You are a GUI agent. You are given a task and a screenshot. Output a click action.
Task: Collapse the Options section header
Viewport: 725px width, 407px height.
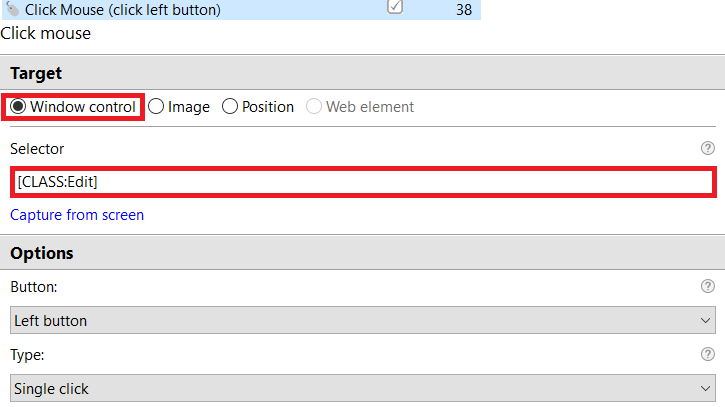pos(362,253)
